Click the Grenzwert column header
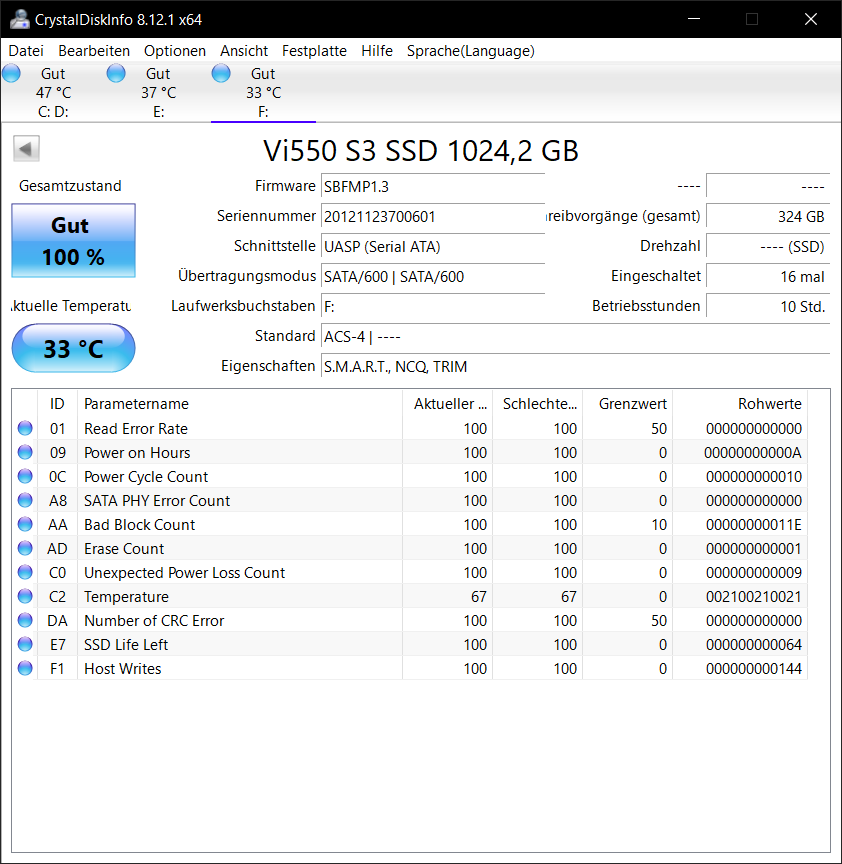Image resolution: width=842 pixels, height=864 pixels. (628, 403)
